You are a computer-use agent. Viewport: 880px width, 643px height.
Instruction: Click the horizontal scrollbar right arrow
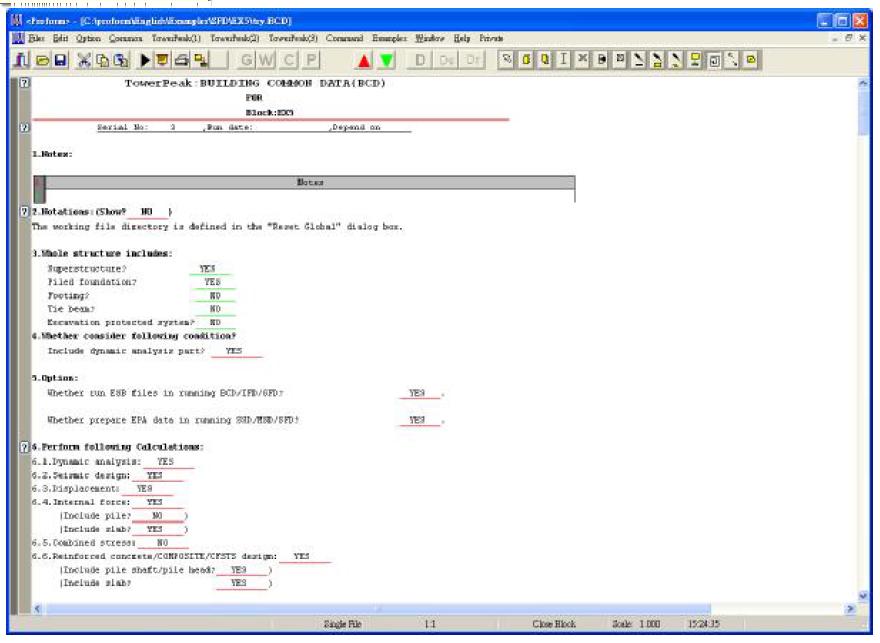[x=851, y=609]
